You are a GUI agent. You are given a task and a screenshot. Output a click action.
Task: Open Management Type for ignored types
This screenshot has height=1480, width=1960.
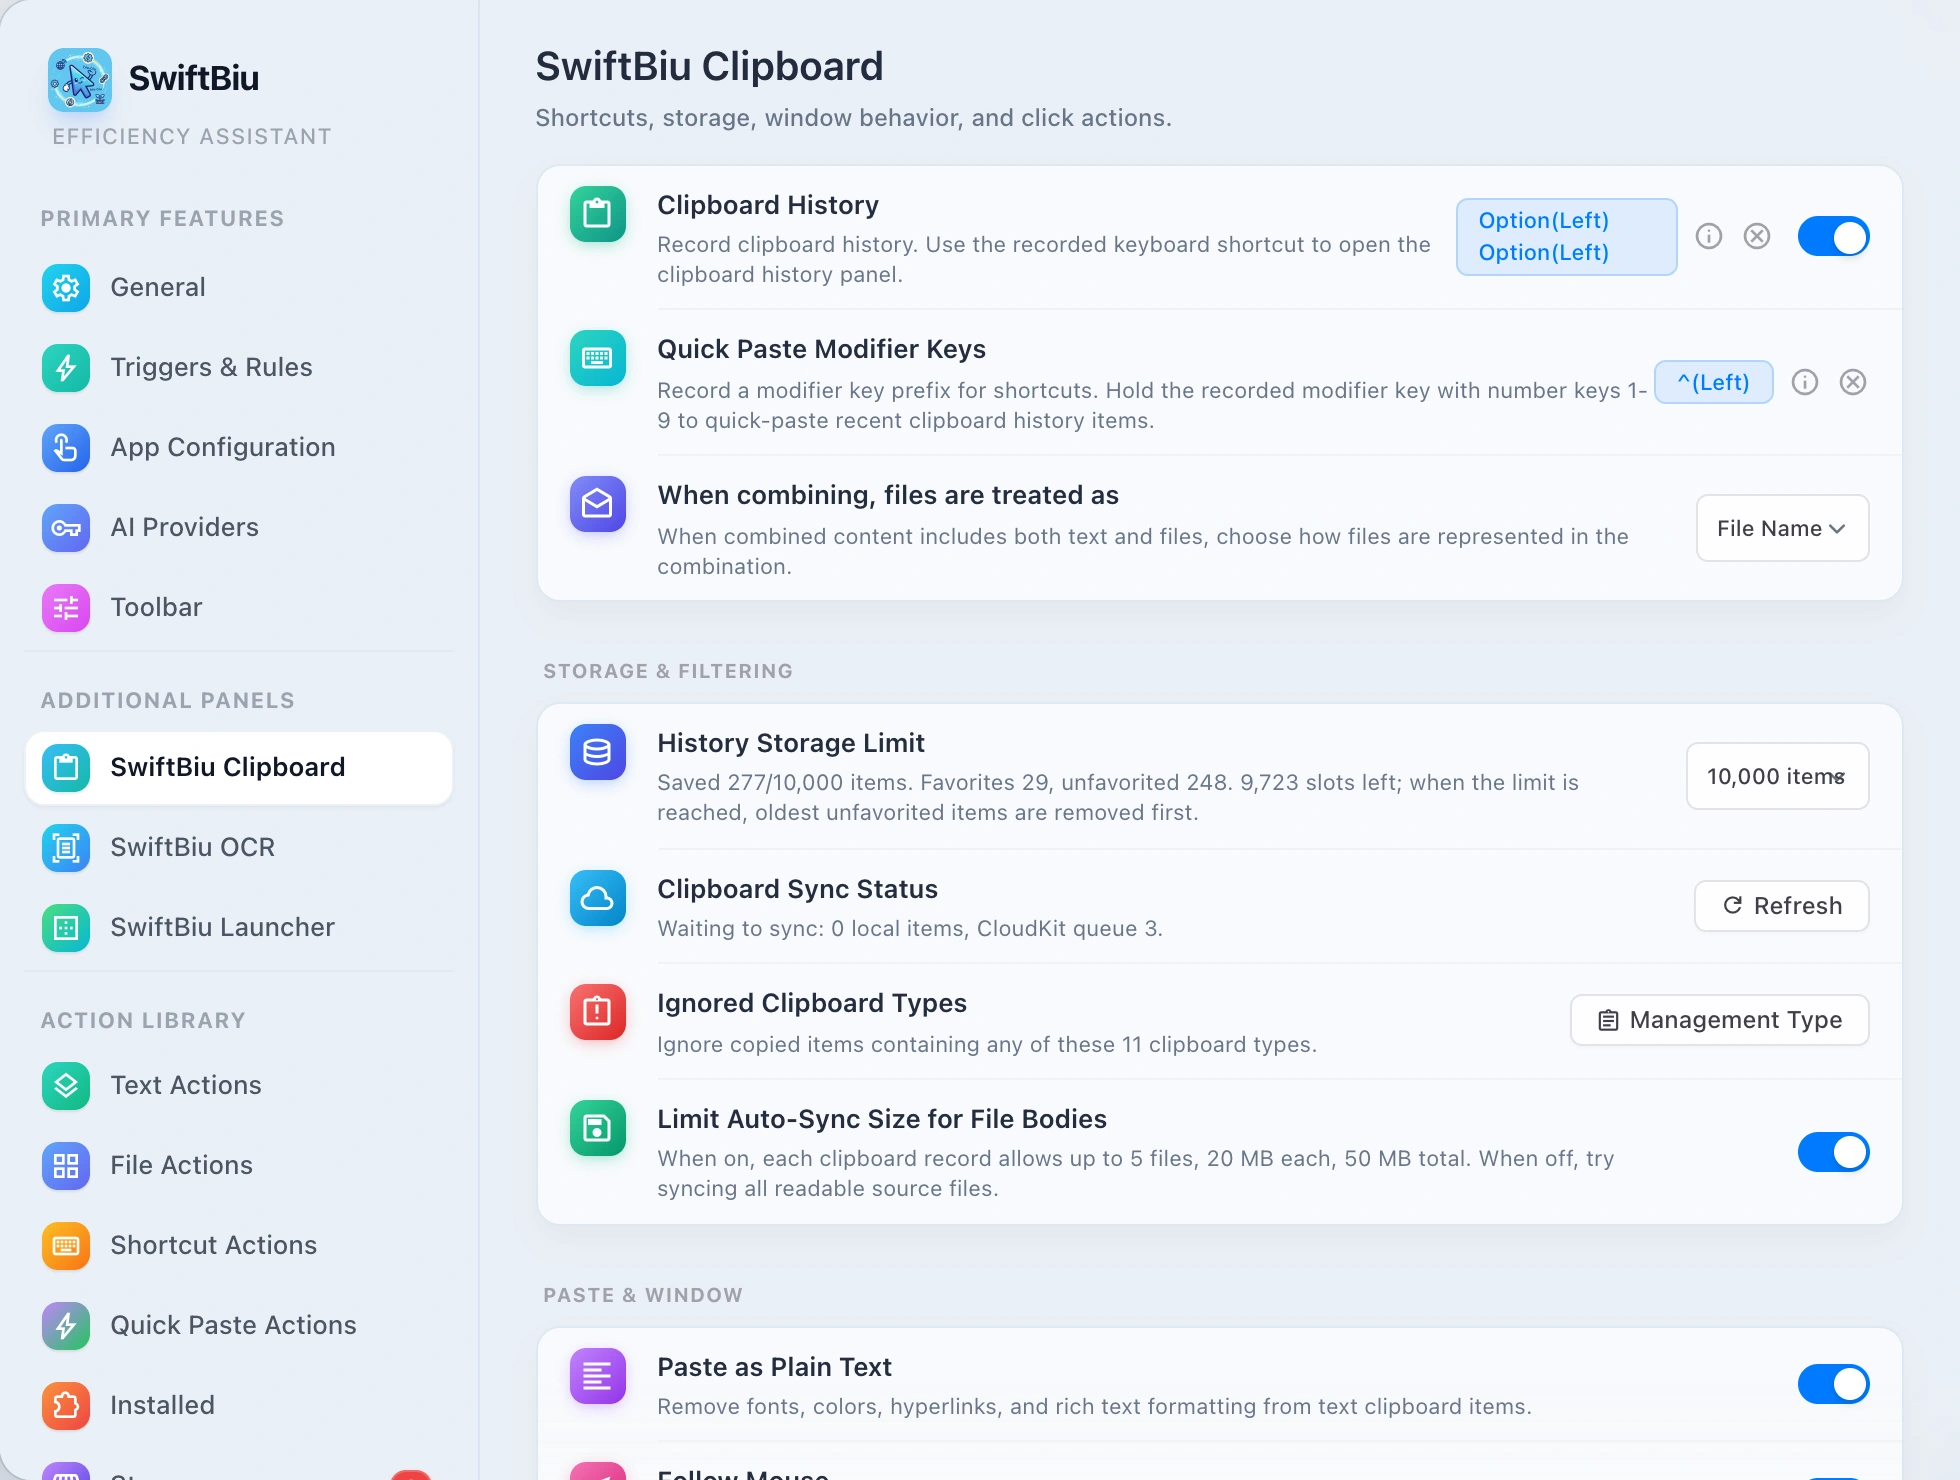pyautogui.click(x=1720, y=1020)
